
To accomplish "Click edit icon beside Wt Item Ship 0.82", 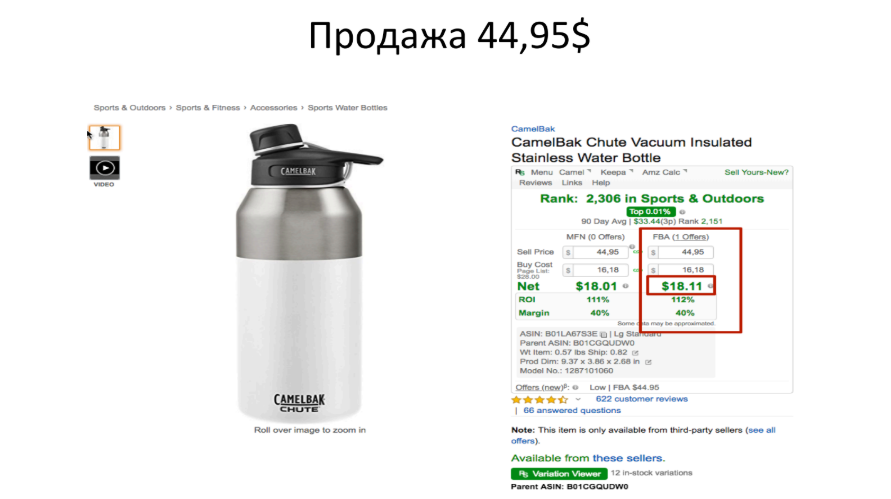I will (x=635, y=353).
